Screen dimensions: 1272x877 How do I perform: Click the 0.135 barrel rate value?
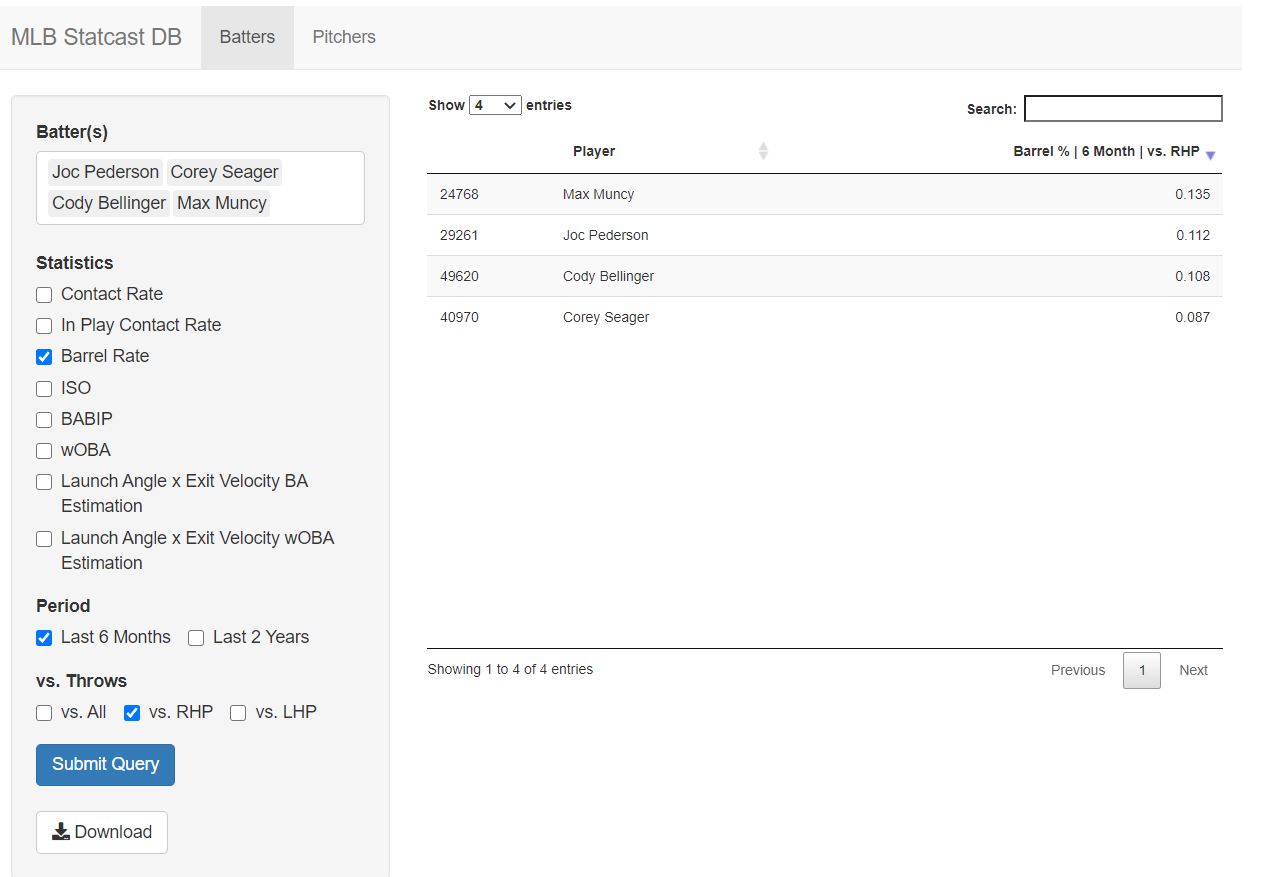[x=1192, y=194]
